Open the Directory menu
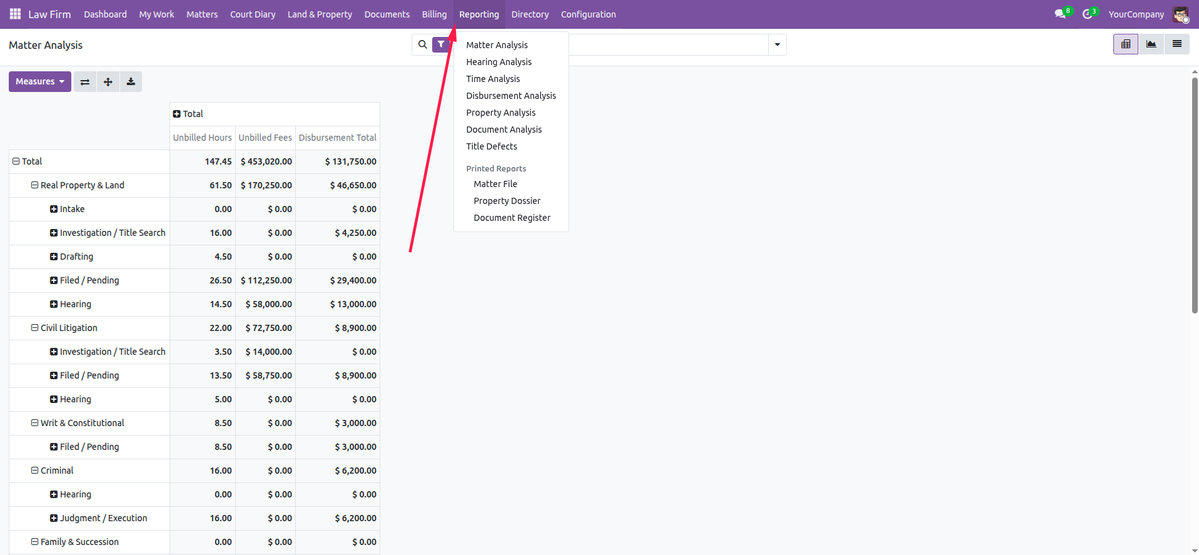Screen dimensions: 1199x555 coord(530,15)
